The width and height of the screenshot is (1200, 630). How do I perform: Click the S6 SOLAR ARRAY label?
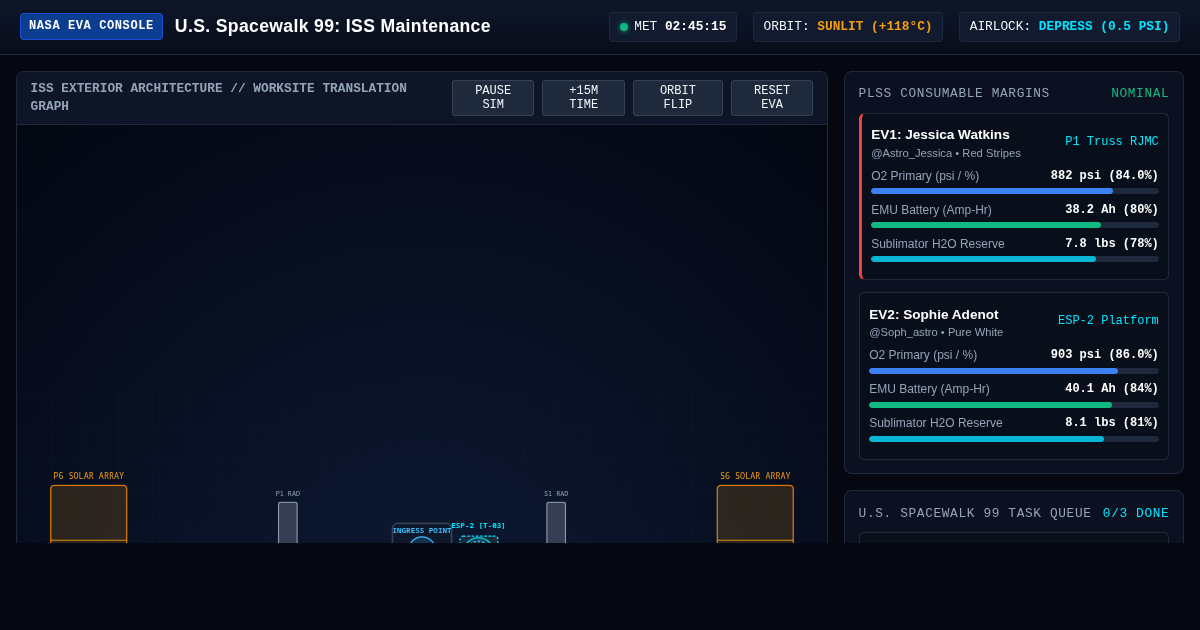(755, 477)
